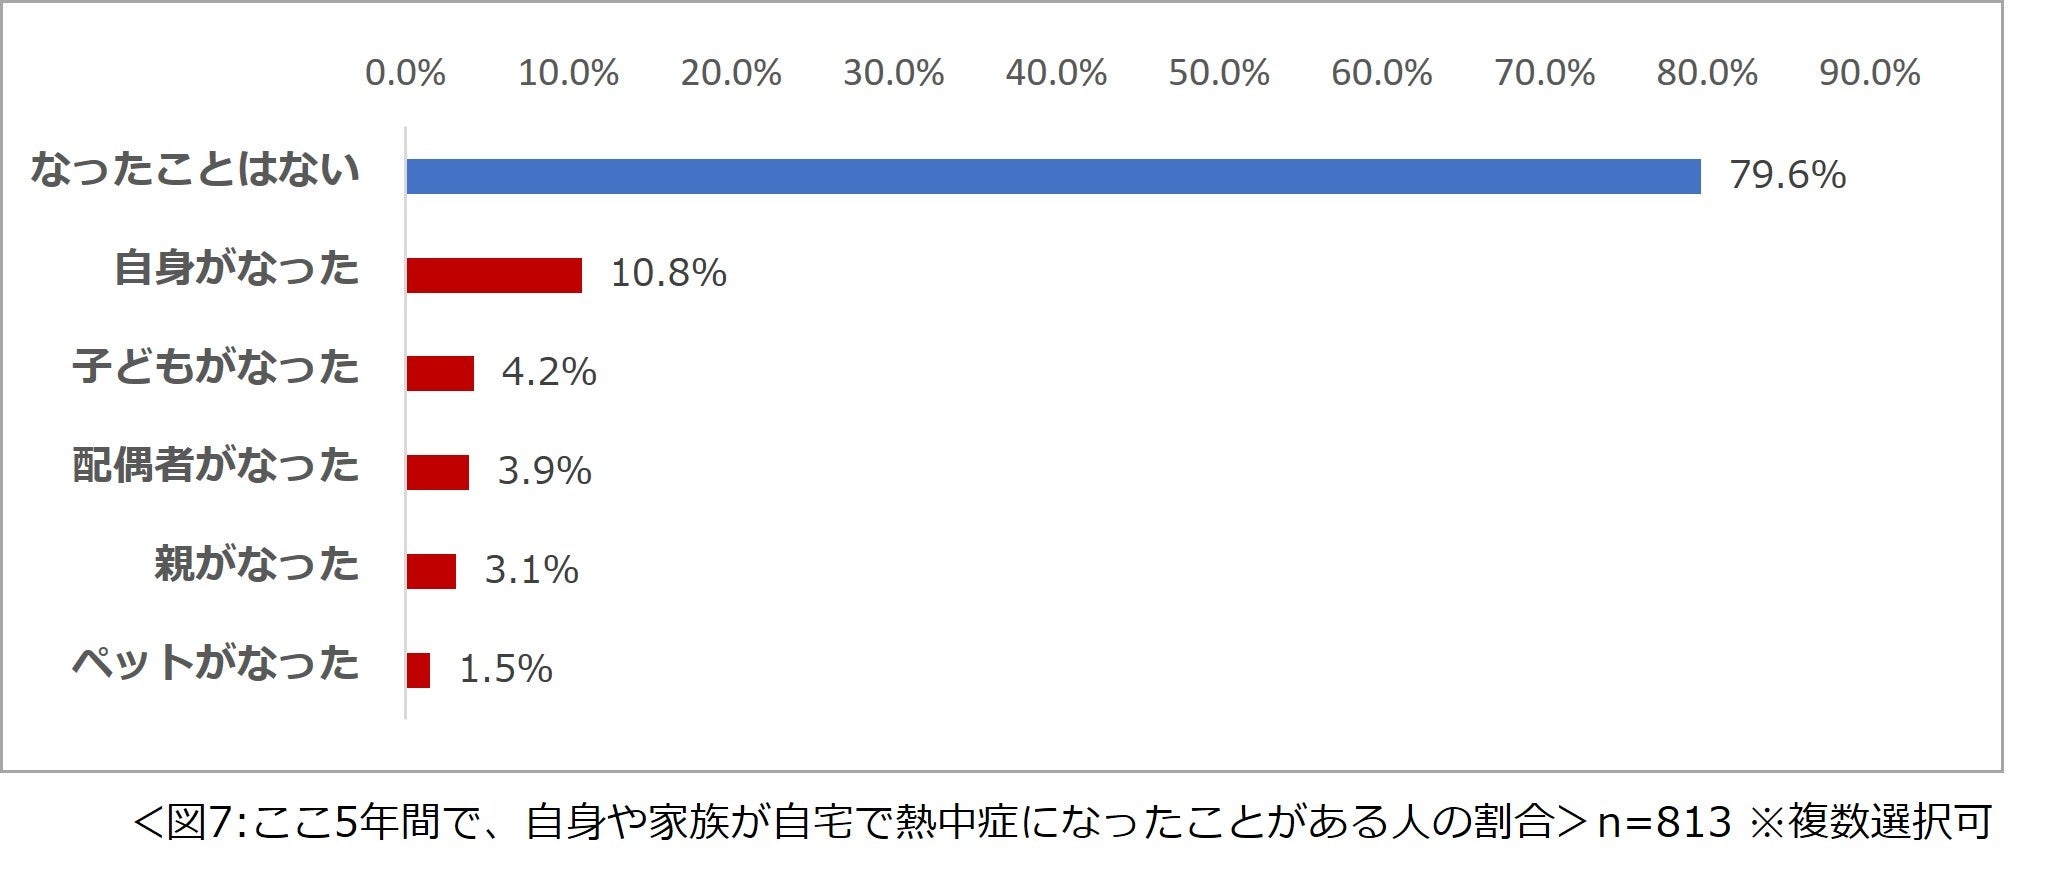This screenshot has width=2053, height=877.
Task: Select the 4.2% data label
Action: 549,372
